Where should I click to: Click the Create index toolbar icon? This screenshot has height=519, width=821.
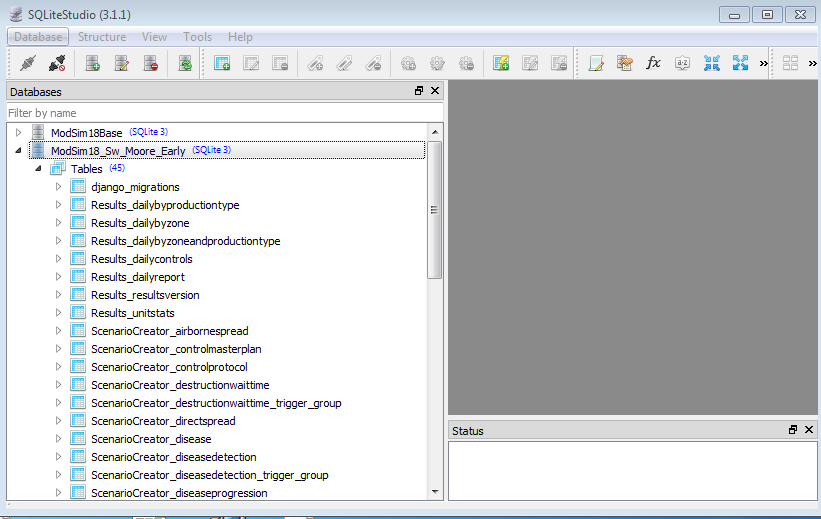[x=315, y=64]
